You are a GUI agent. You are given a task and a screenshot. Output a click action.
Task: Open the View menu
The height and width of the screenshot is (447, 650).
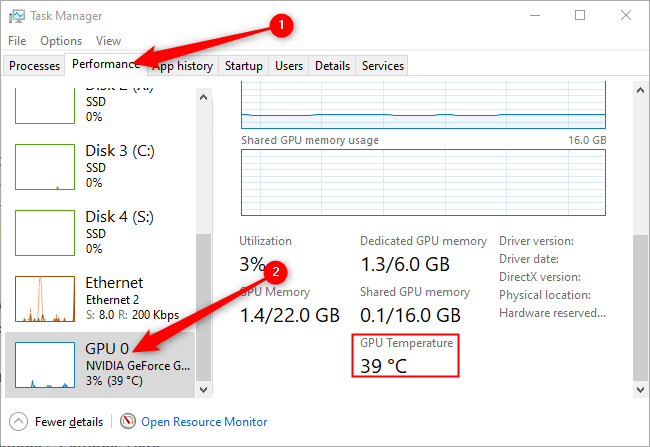(109, 41)
